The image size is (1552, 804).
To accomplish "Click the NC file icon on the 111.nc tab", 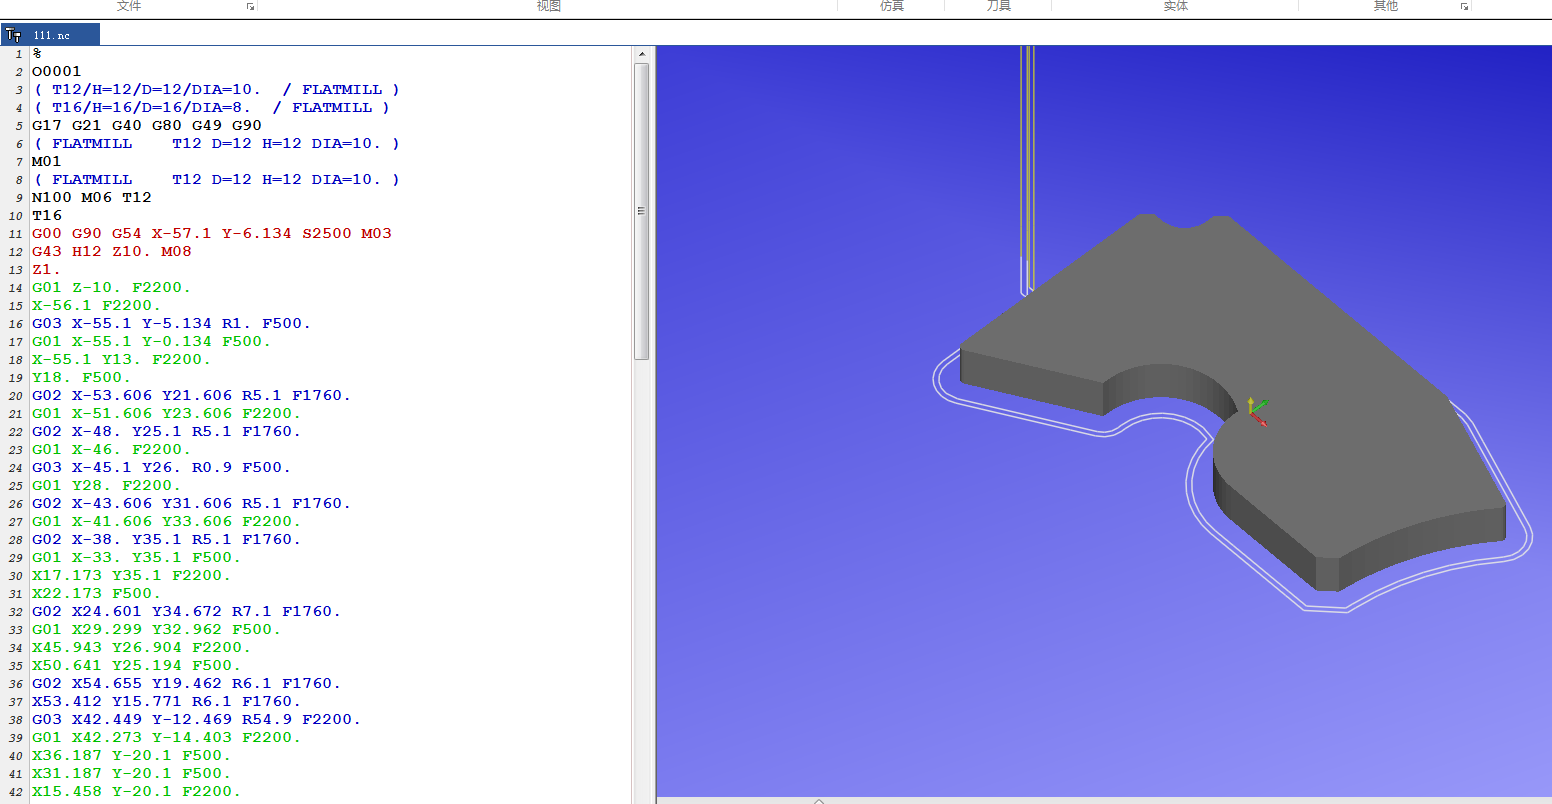I will 13,35.
